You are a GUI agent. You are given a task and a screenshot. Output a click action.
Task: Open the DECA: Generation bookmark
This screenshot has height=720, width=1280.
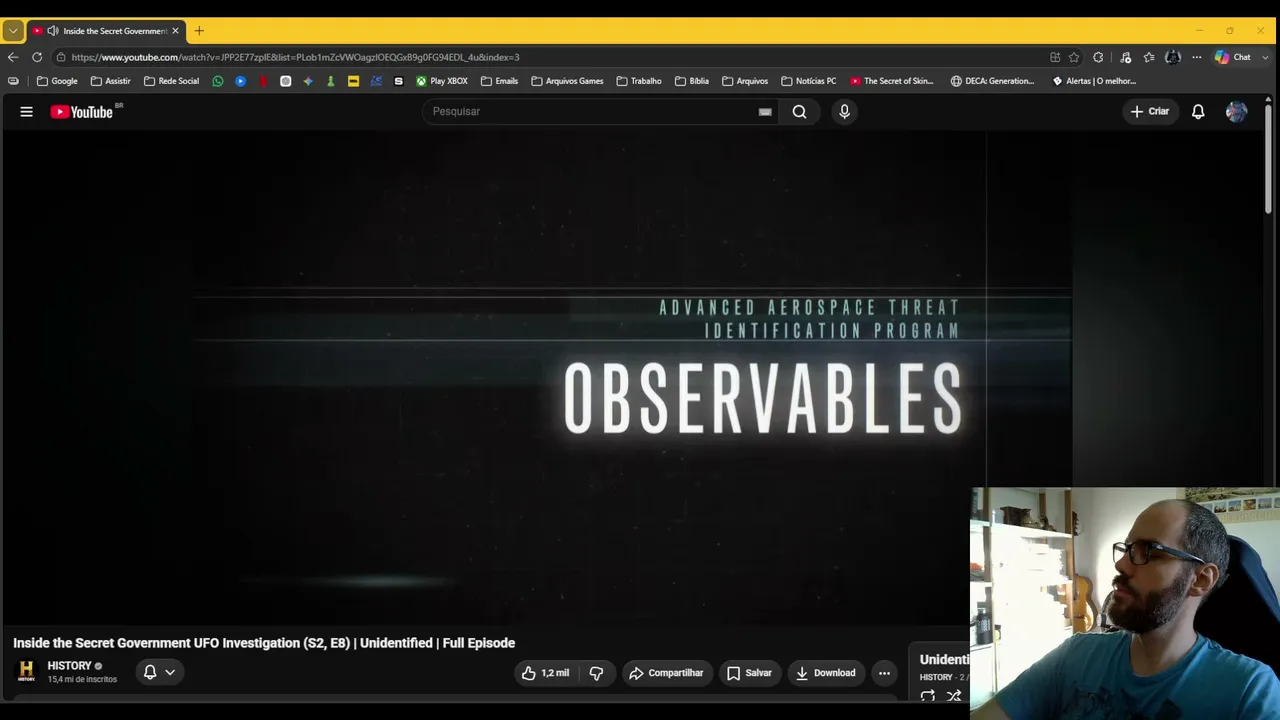pyautogui.click(x=993, y=81)
